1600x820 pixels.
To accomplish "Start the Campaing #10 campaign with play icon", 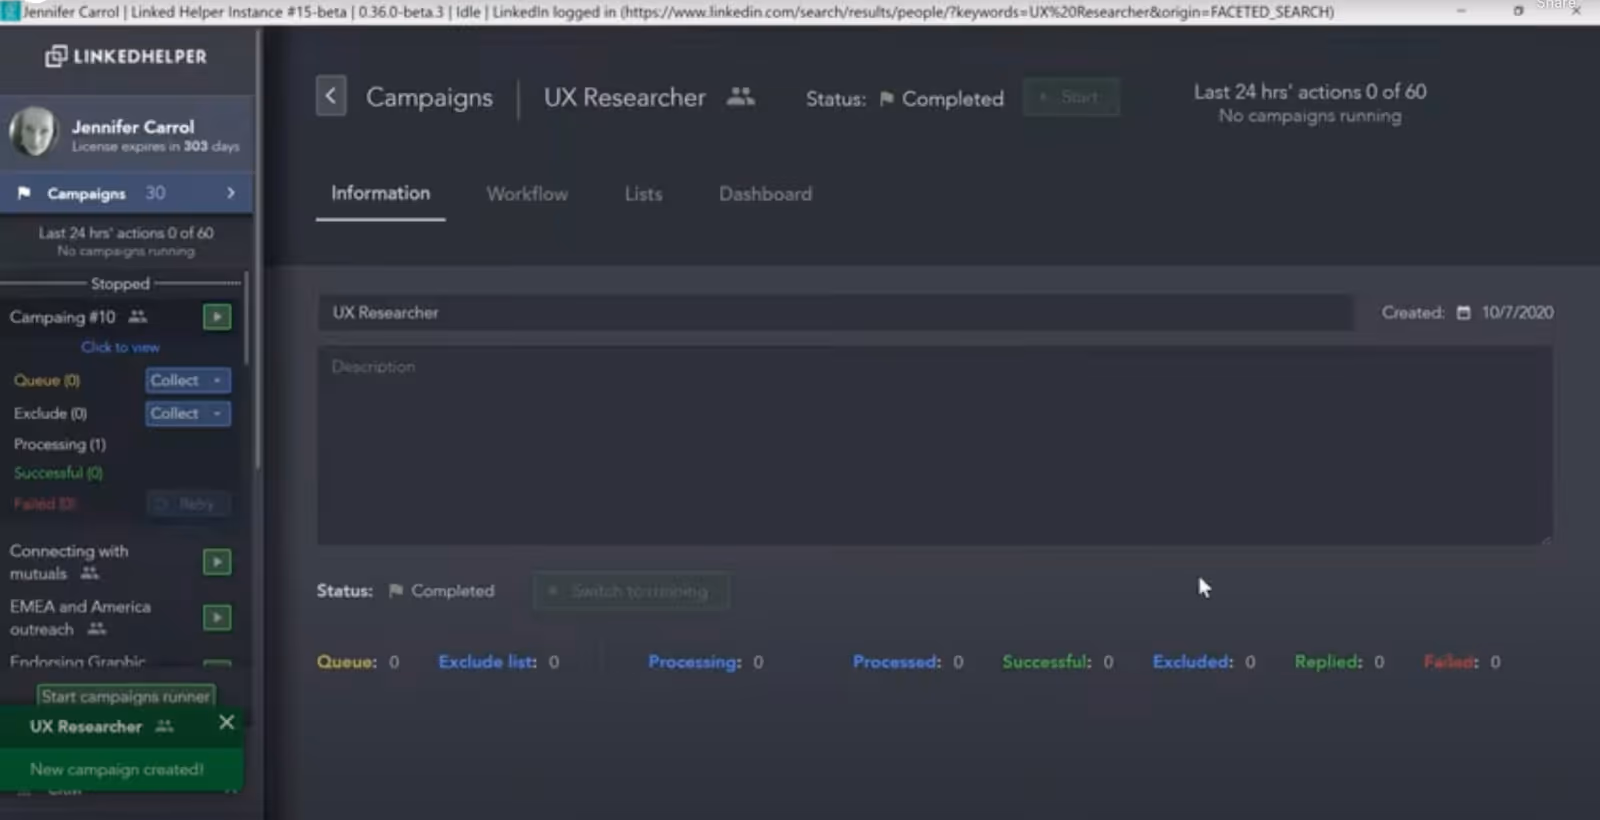I will tap(217, 317).
